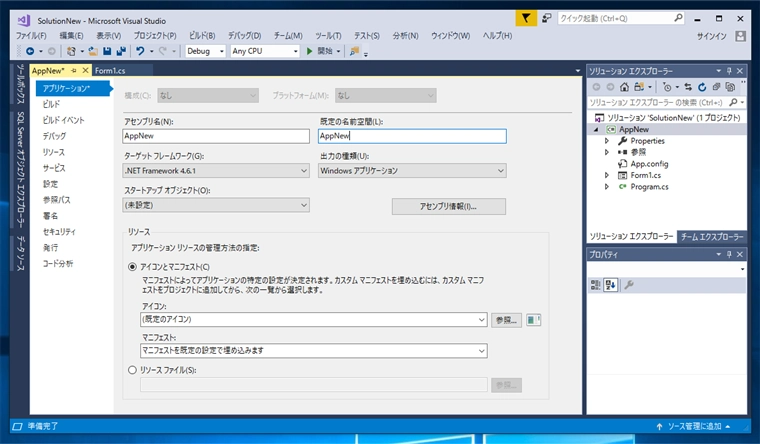Click the New Project toolbar icon
The image size is (760, 444).
coord(71,51)
